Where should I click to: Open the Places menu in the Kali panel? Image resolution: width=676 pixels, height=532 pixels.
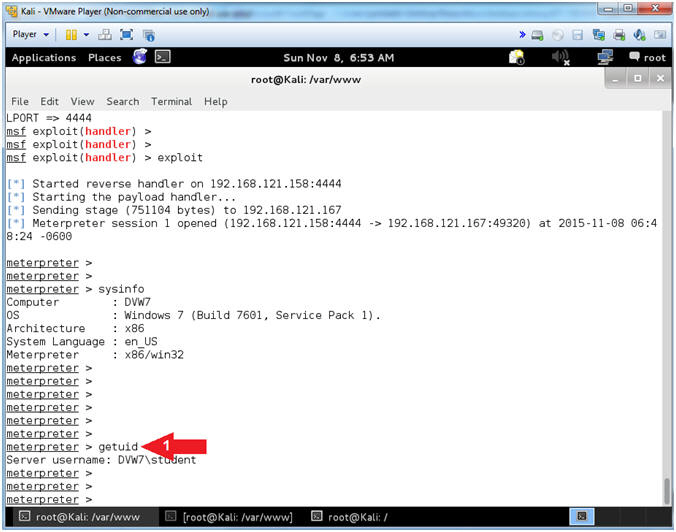click(x=105, y=58)
